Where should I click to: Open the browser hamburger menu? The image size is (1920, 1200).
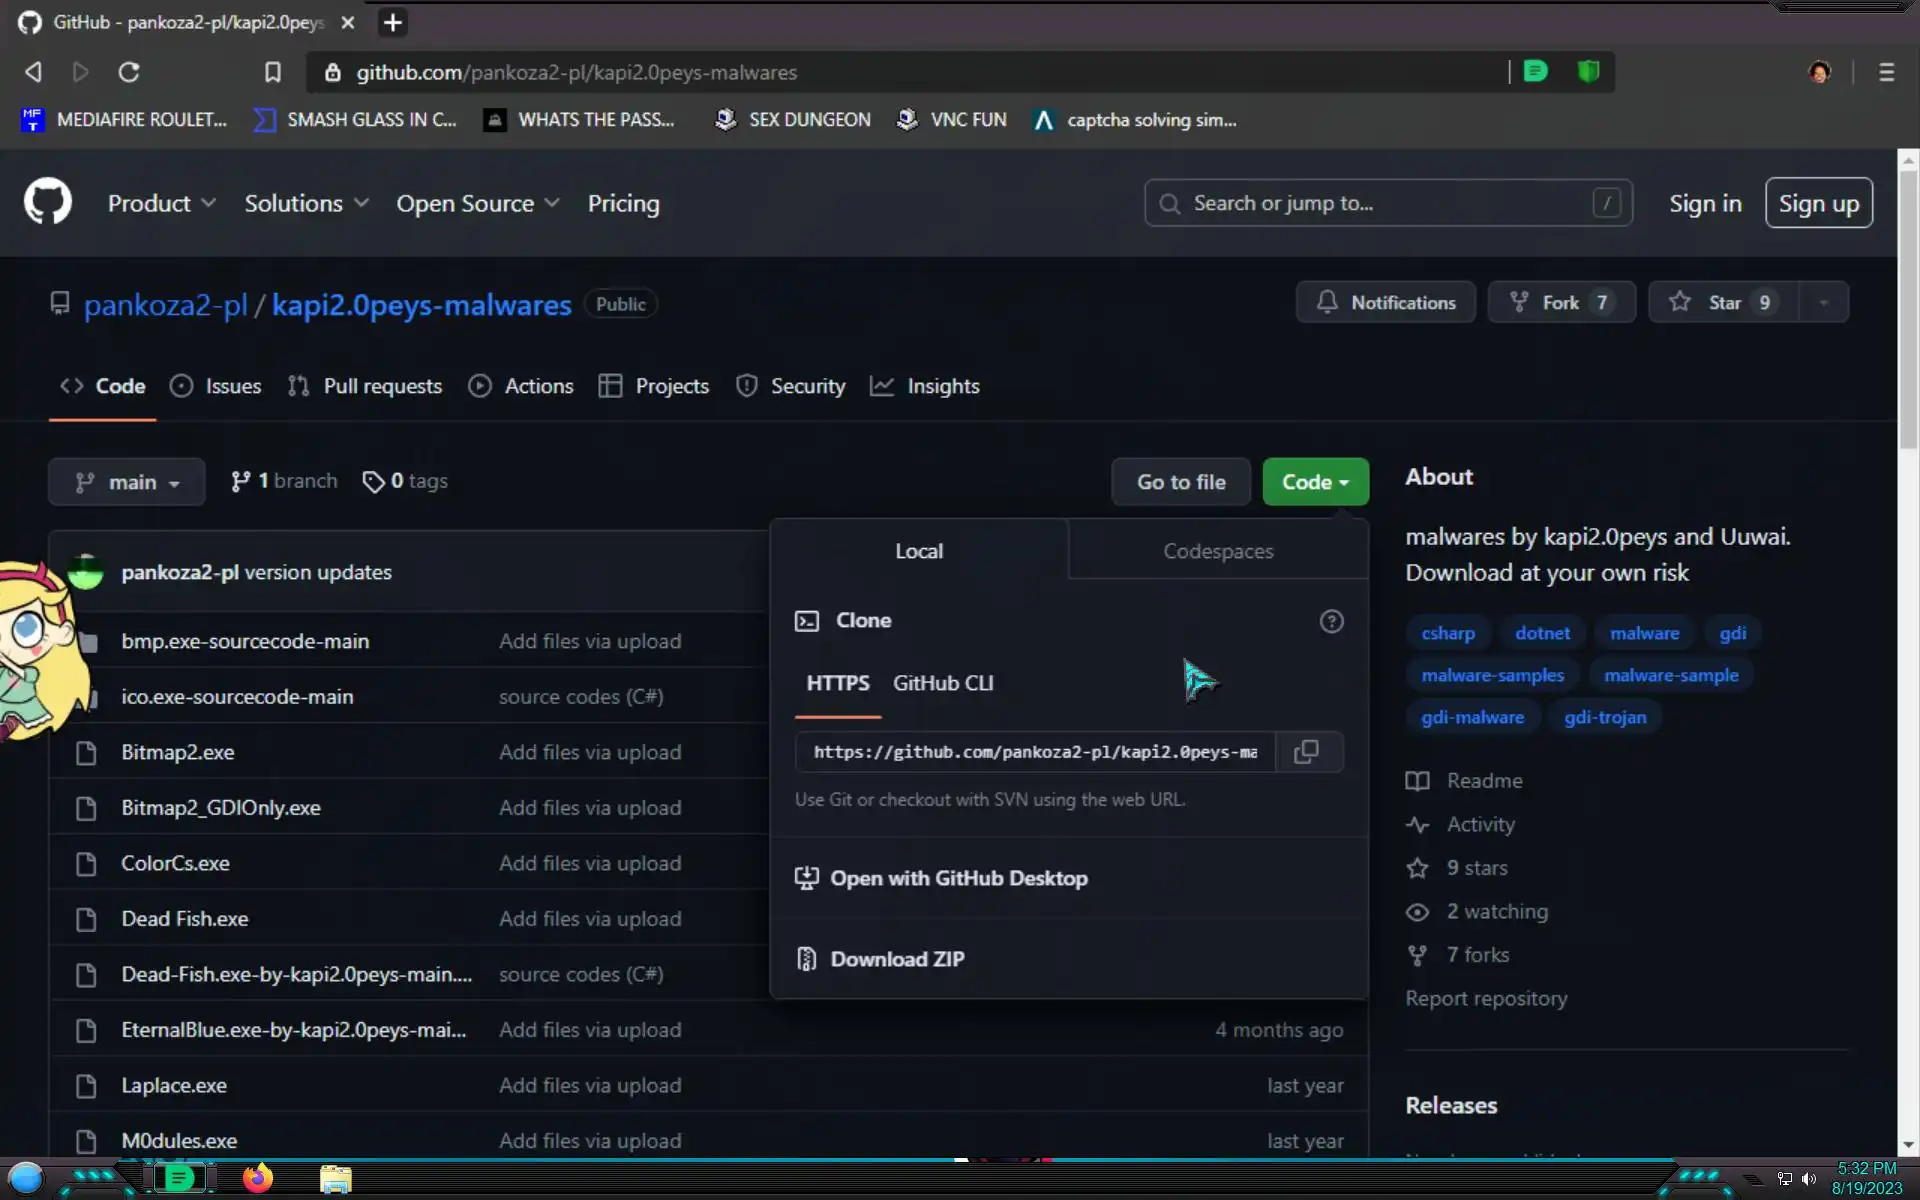tap(1886, 72)
